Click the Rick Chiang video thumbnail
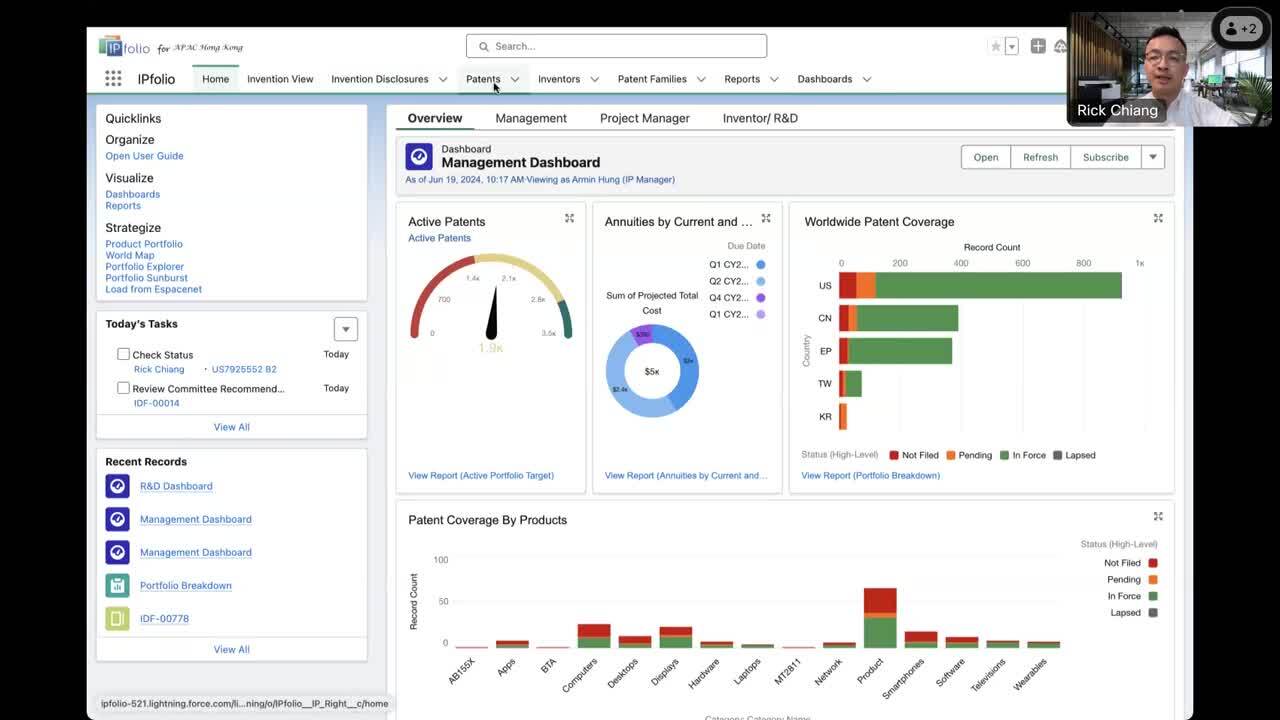Viewport: 1280px width, 720px height. click(x=1170, y=68)
